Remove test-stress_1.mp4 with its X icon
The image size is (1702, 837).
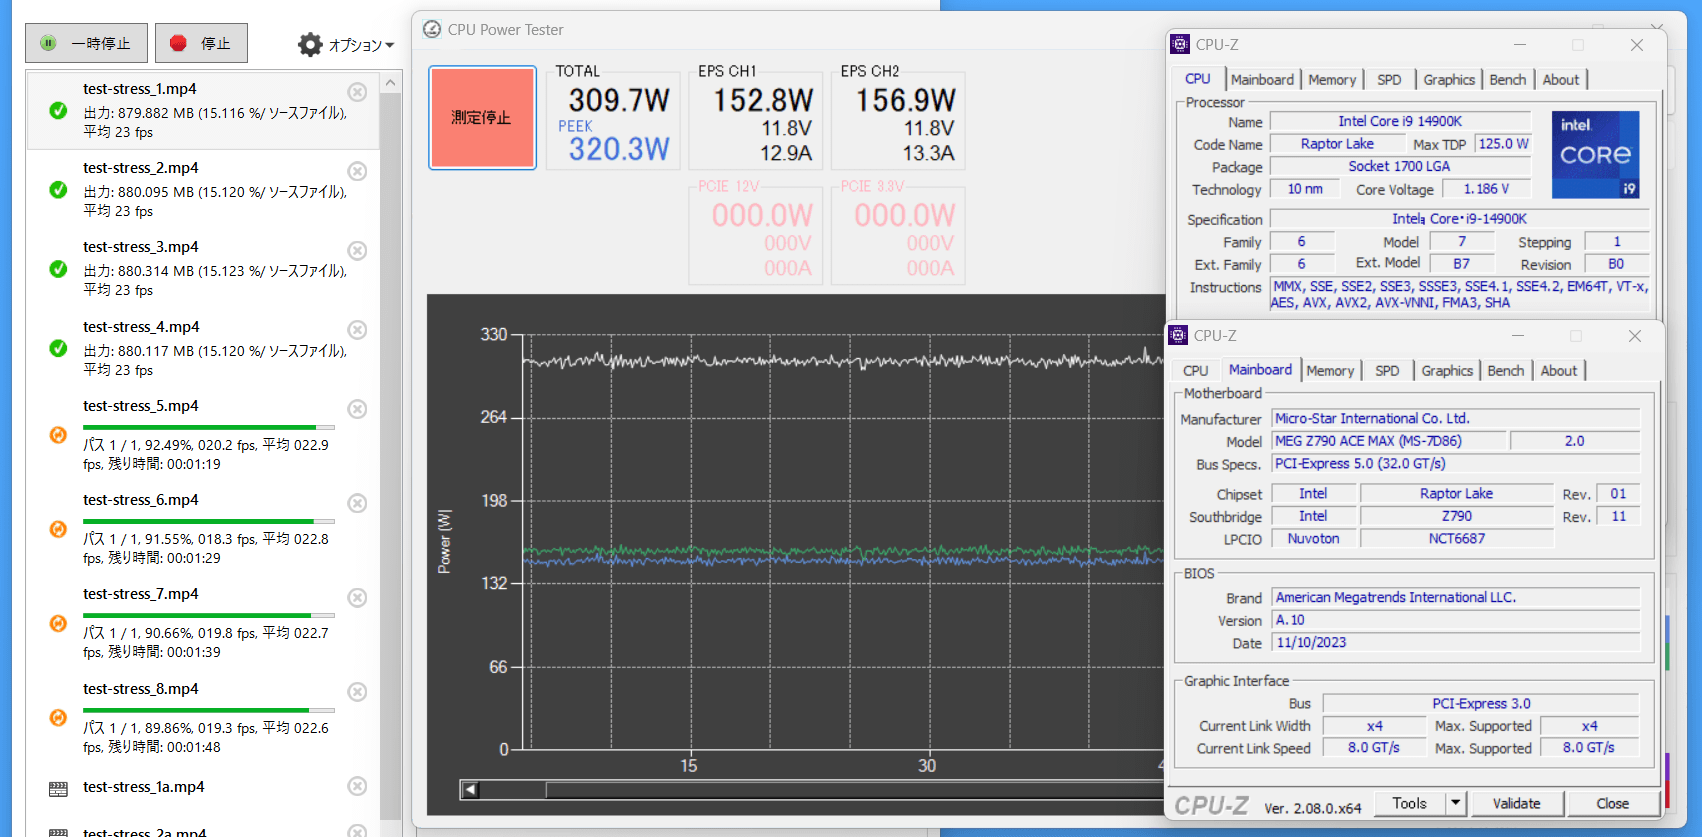tap(357, 92)
